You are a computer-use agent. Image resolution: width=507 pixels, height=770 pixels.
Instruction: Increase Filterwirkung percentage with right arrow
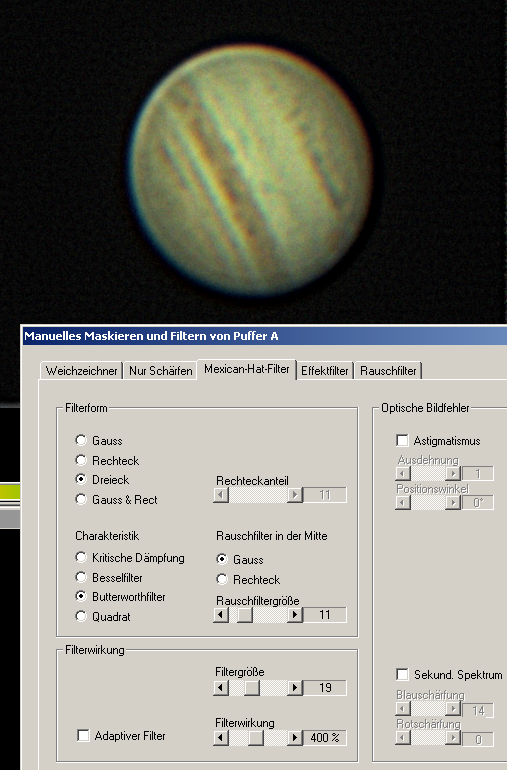(x=295, y=737)
